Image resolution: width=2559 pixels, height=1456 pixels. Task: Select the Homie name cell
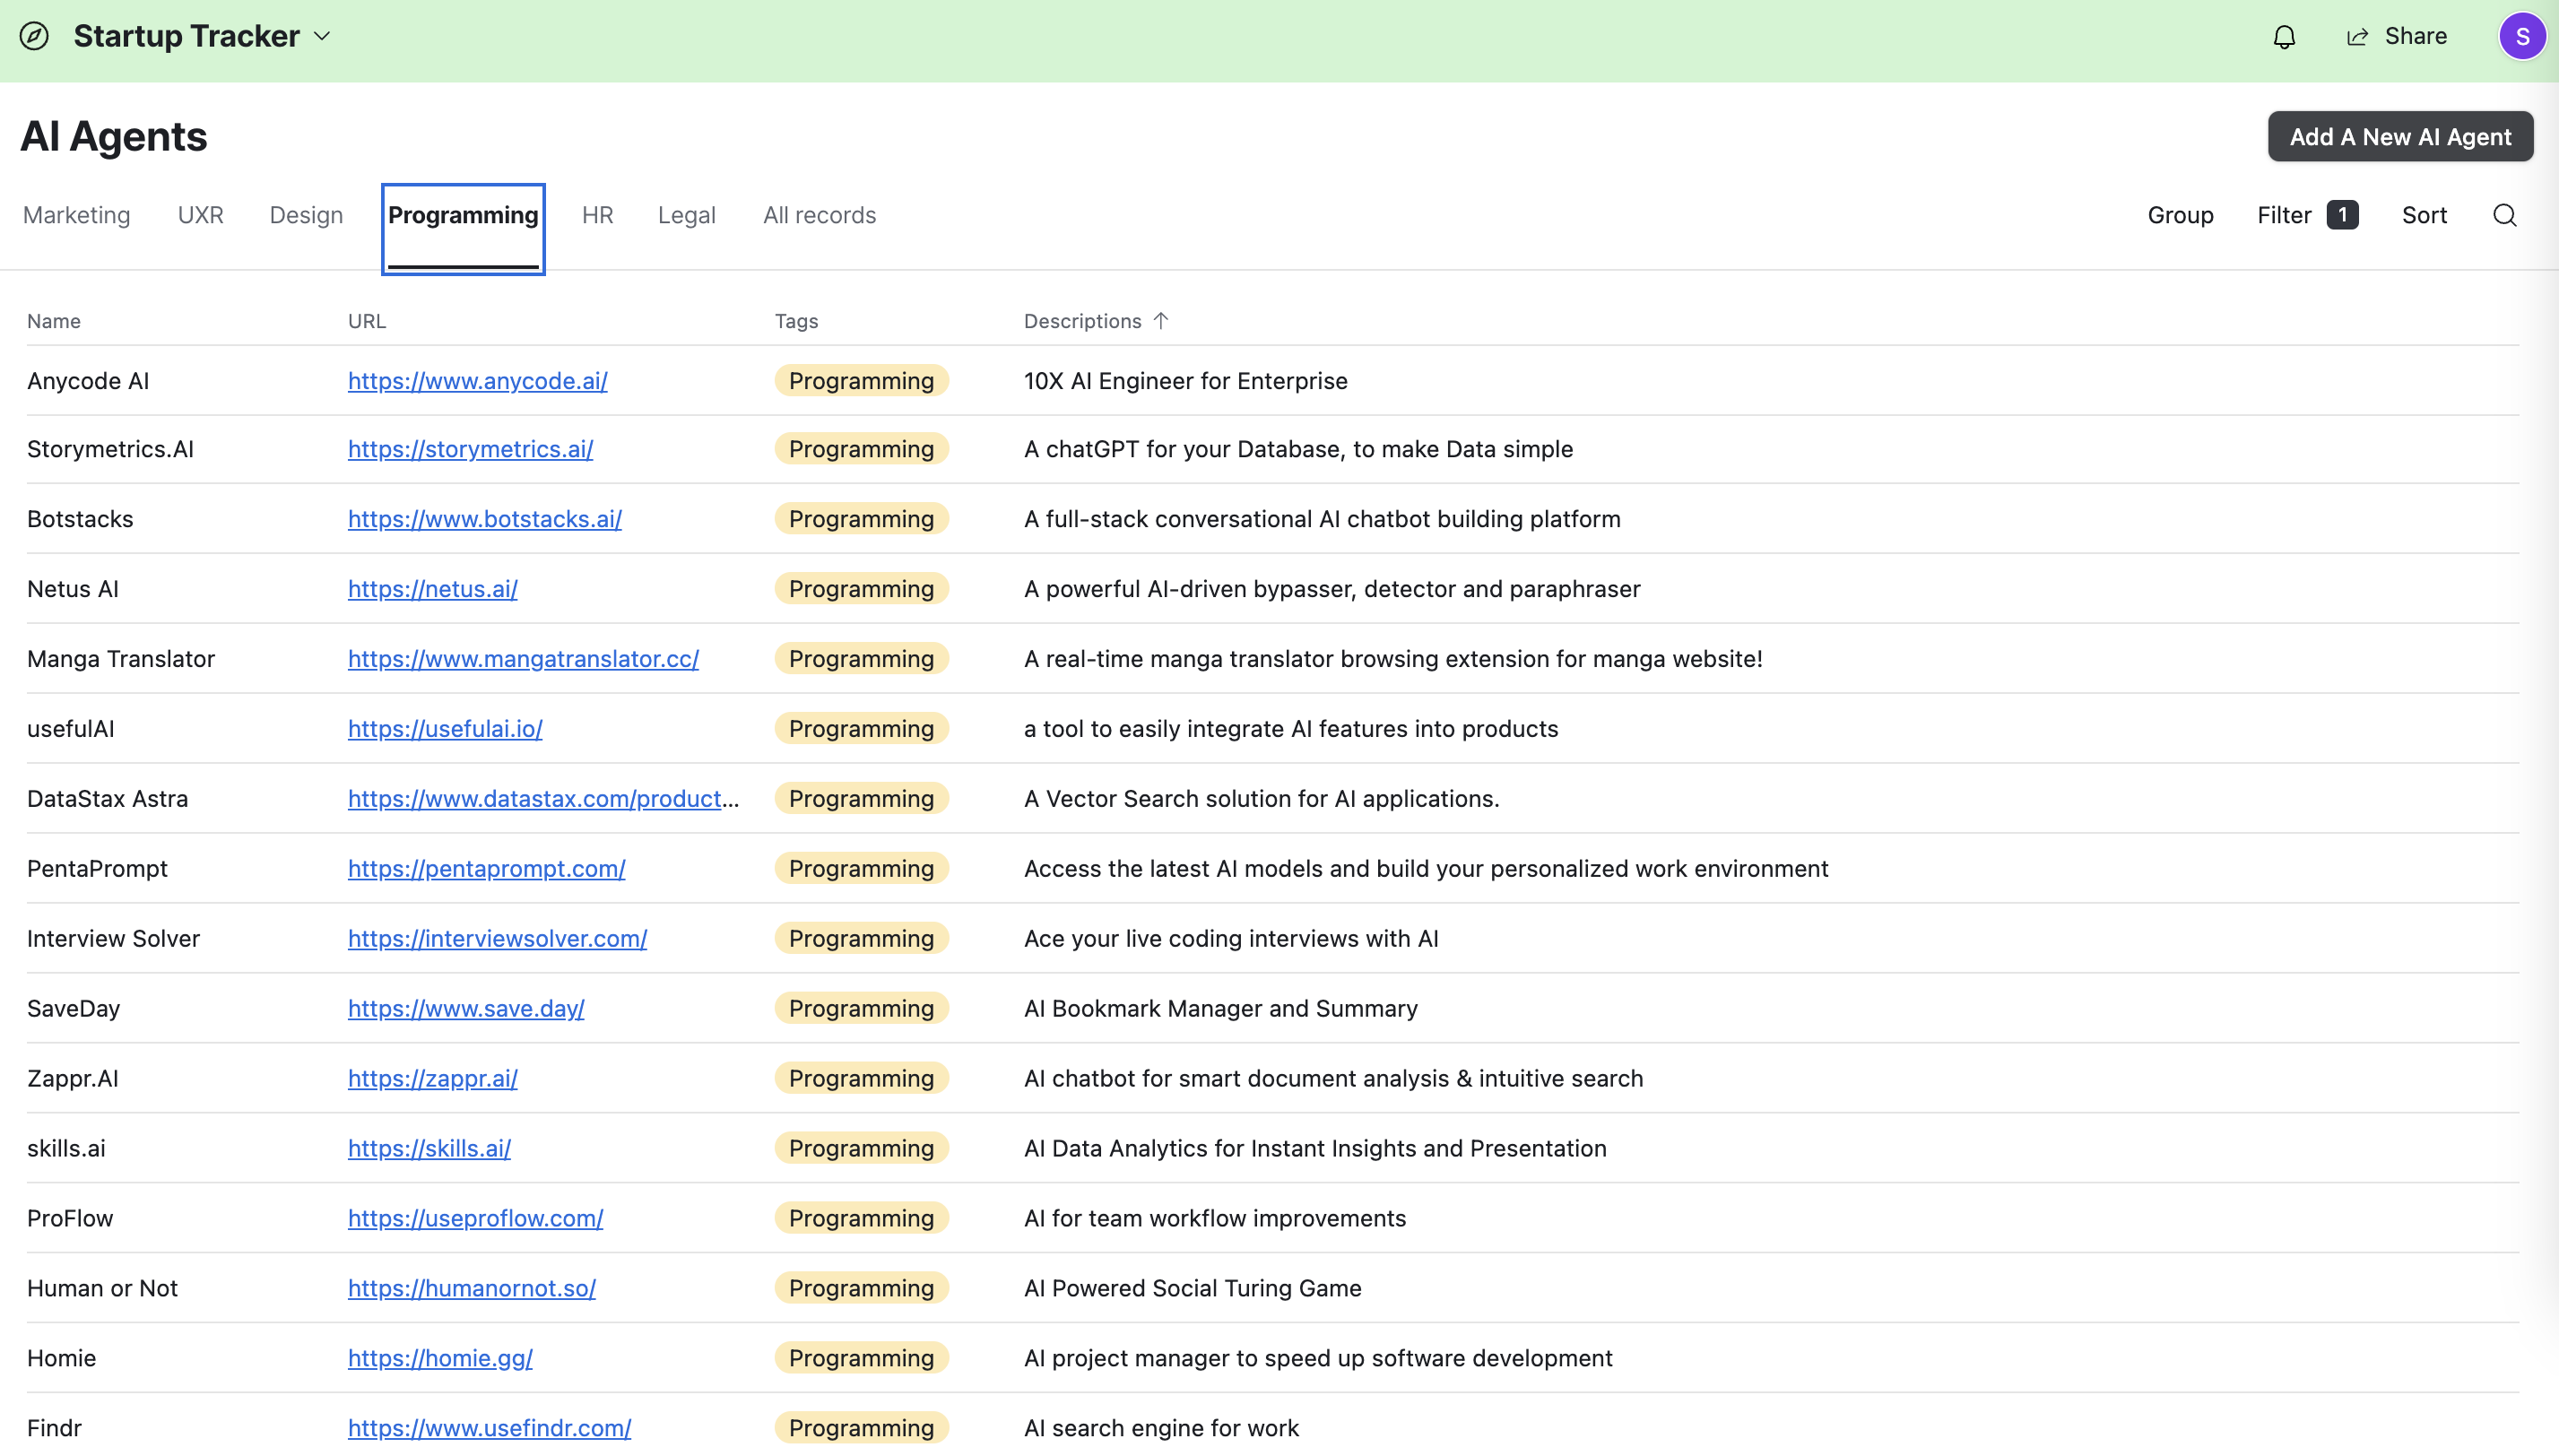click(61, 1359)
